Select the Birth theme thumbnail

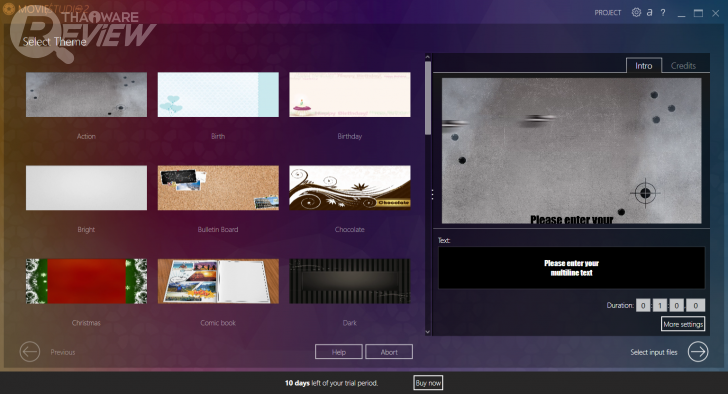pos(218,95)
